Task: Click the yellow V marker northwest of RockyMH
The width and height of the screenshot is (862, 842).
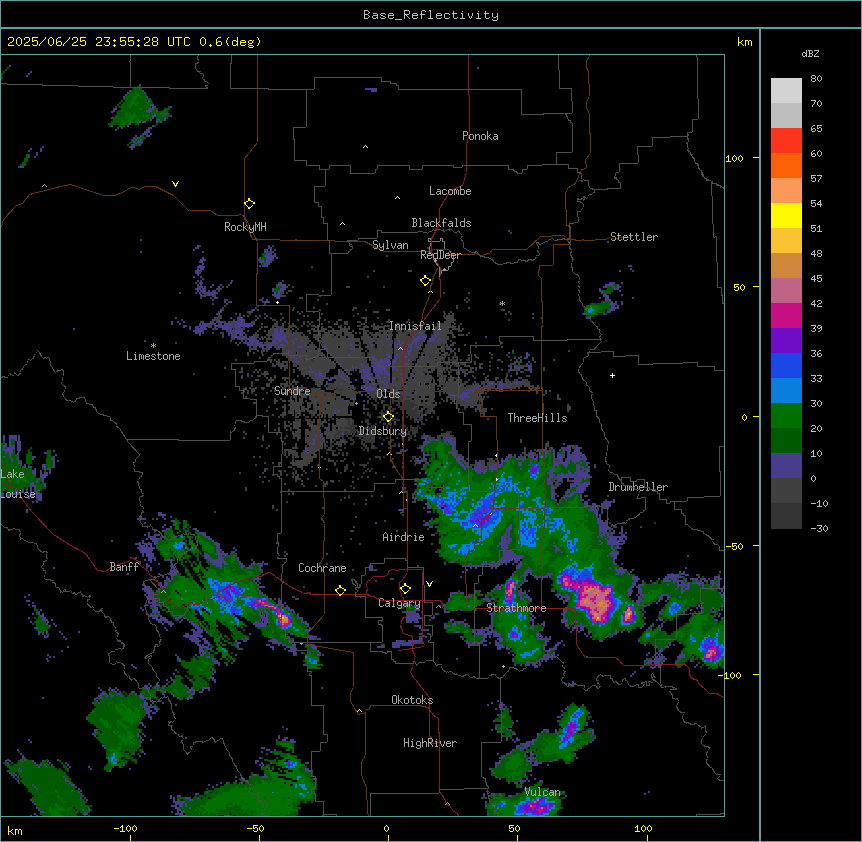Action: click(x=175, y=184)
